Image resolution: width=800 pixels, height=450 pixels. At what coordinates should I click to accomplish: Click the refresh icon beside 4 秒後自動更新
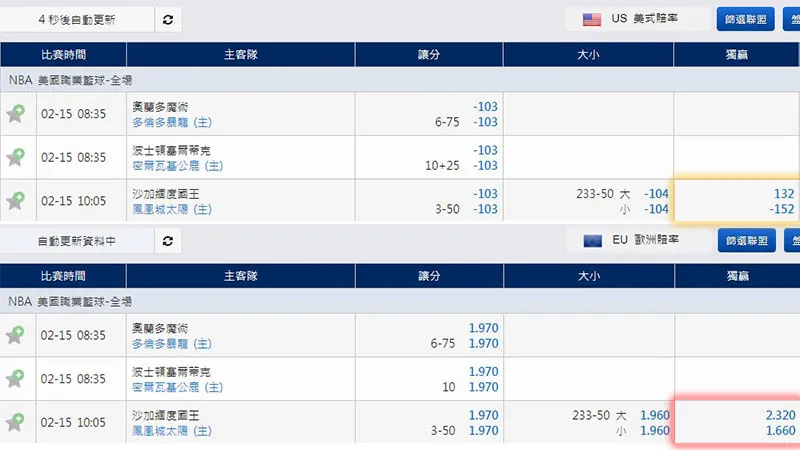167,19
